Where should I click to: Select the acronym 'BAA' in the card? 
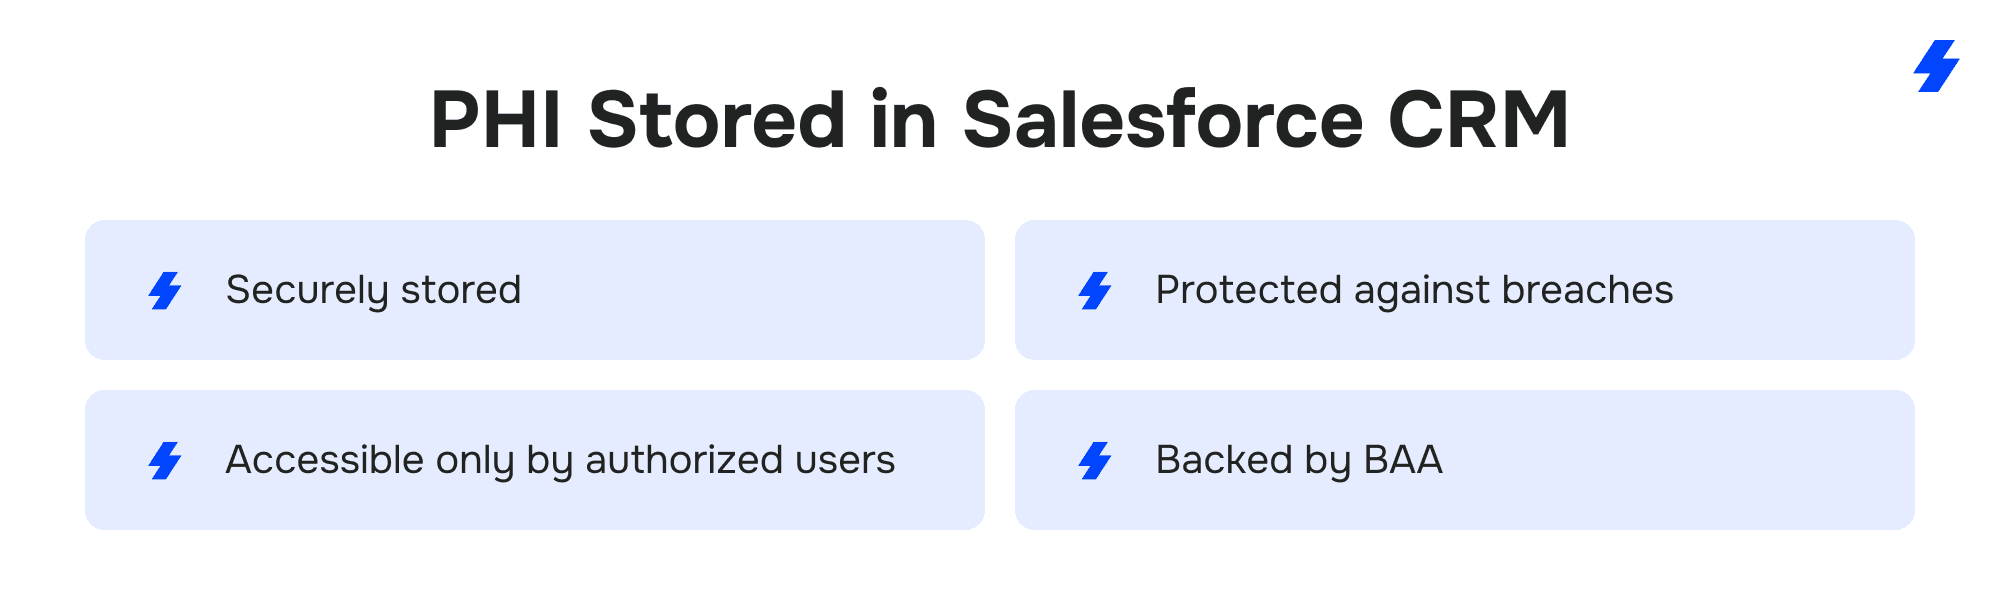[x=1403, y=460]
